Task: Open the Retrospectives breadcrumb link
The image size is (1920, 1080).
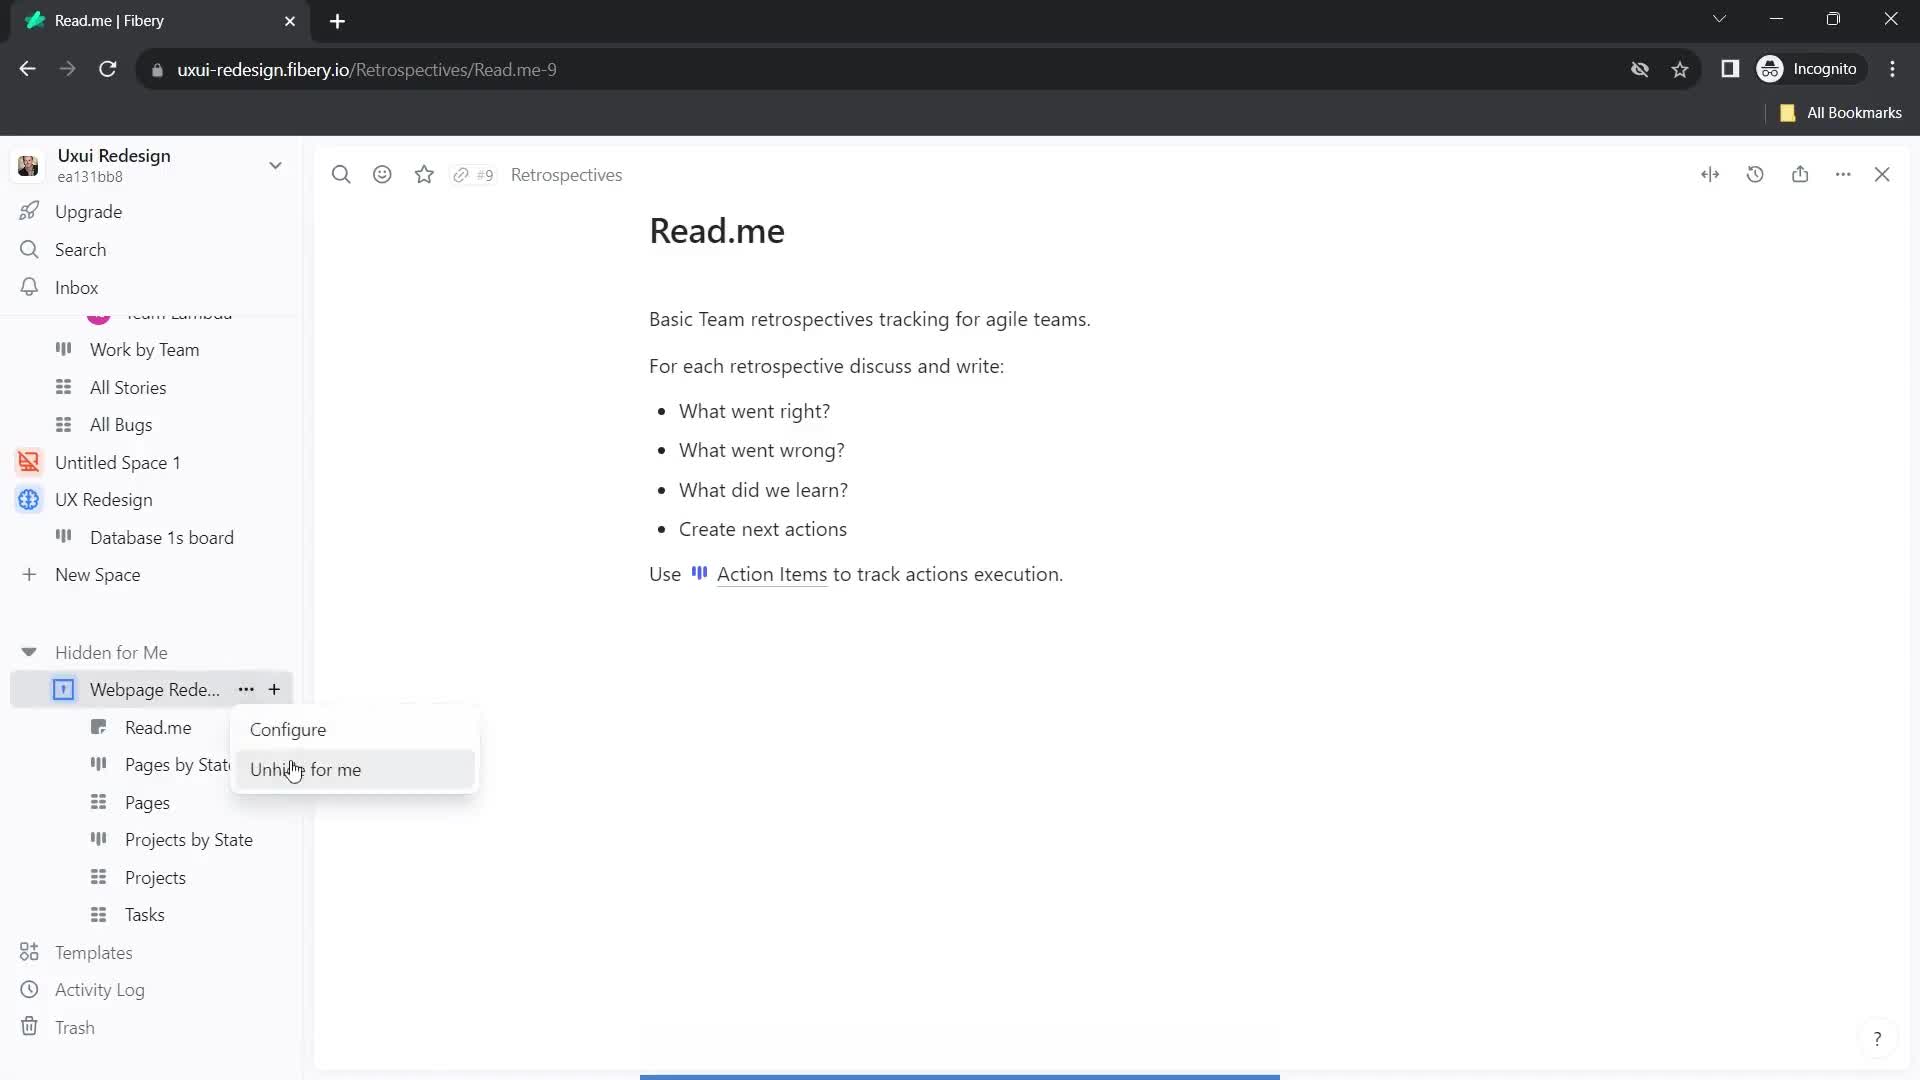Action: click(x=567, y=173)
